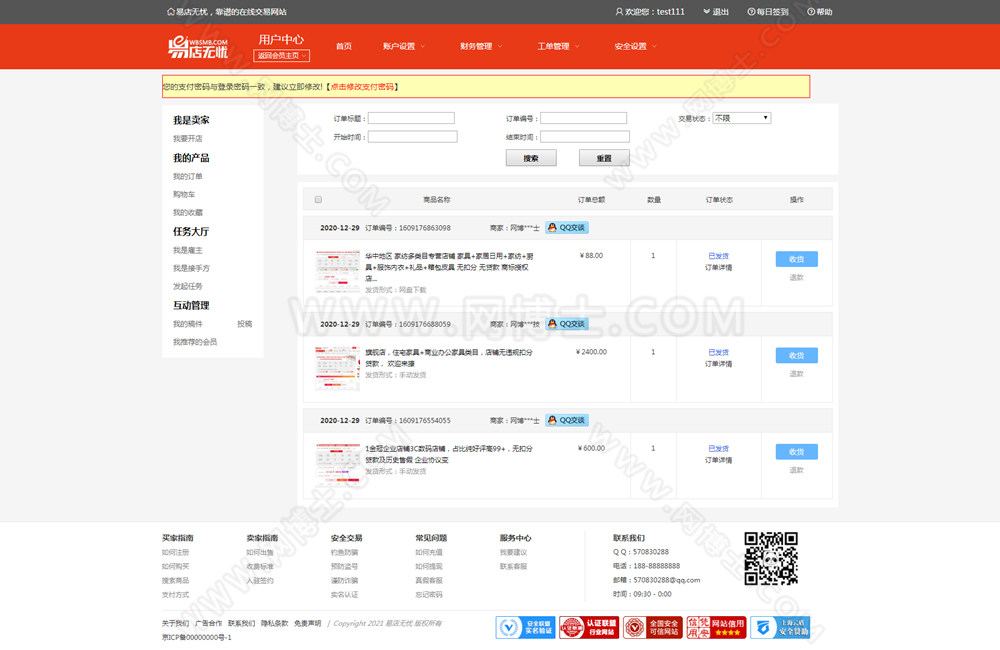
Task: Go to 首页 in navigation bar
Action: pyautogui.click(x=343, y=46)
